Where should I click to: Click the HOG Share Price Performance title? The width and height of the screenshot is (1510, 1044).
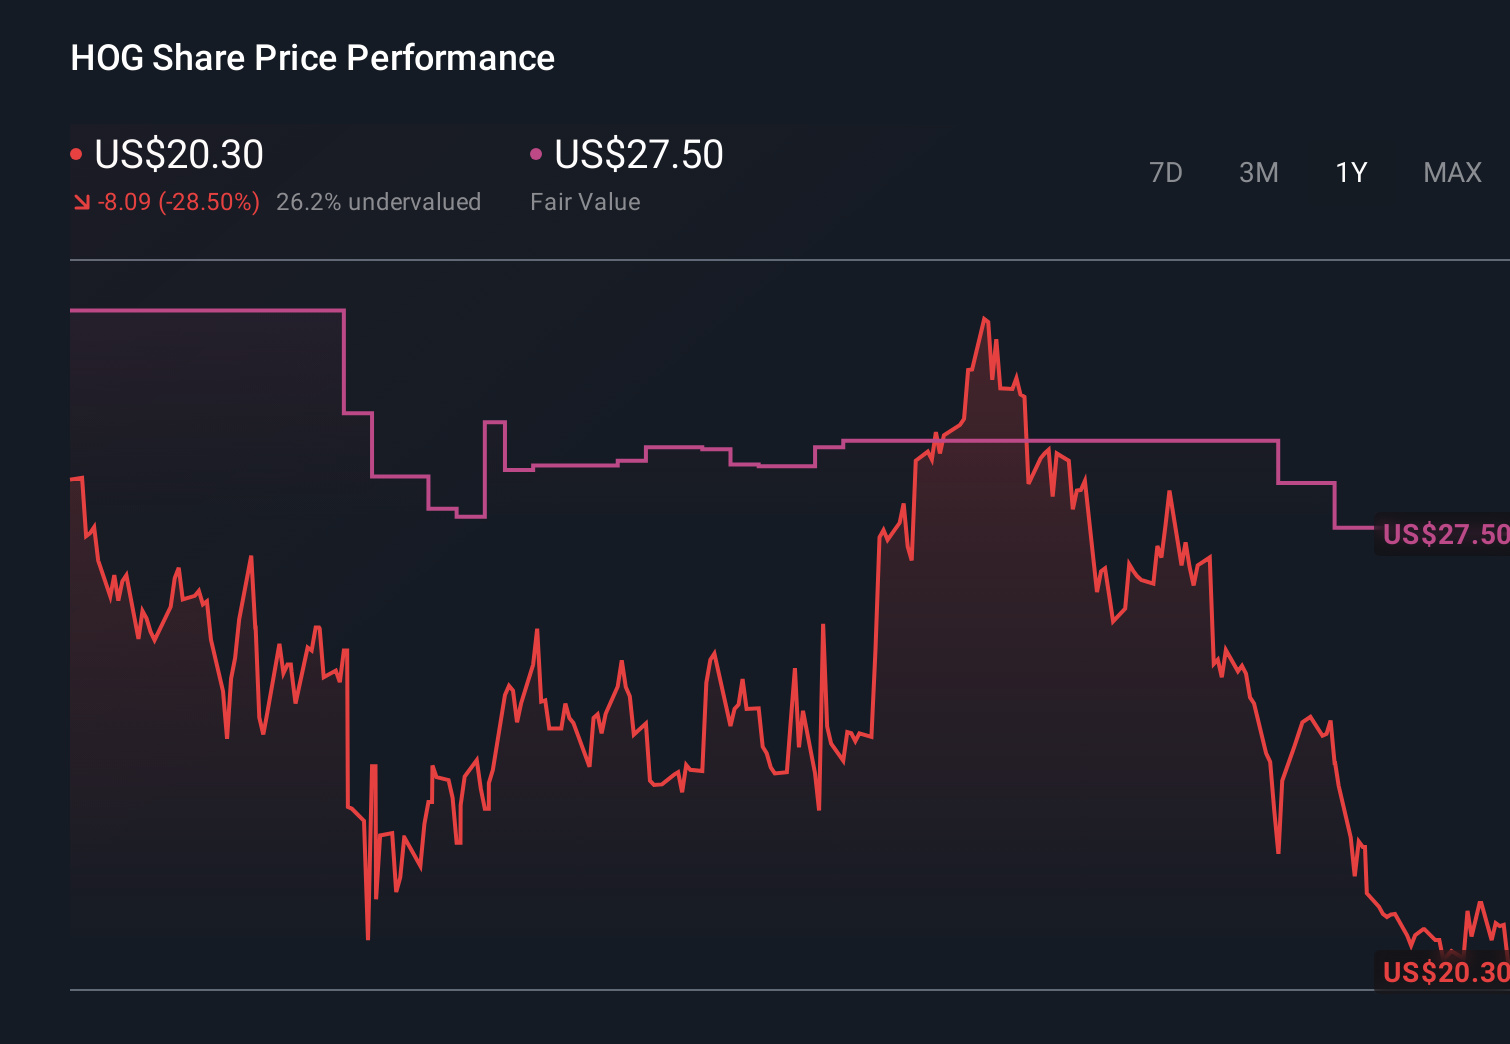312,58
